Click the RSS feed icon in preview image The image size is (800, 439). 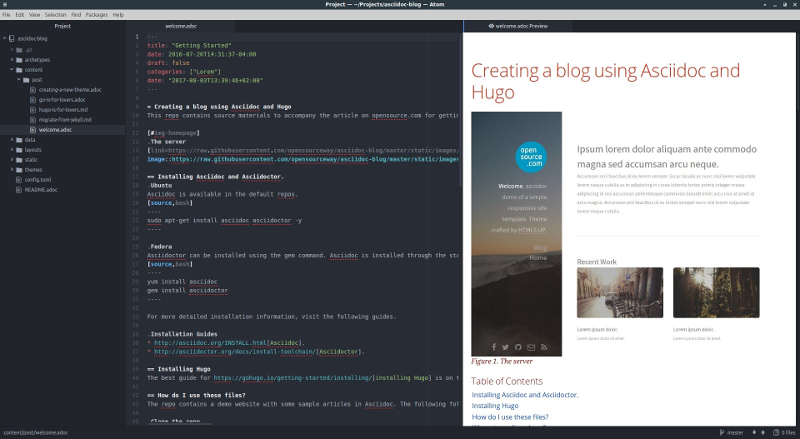pos(544,347)
